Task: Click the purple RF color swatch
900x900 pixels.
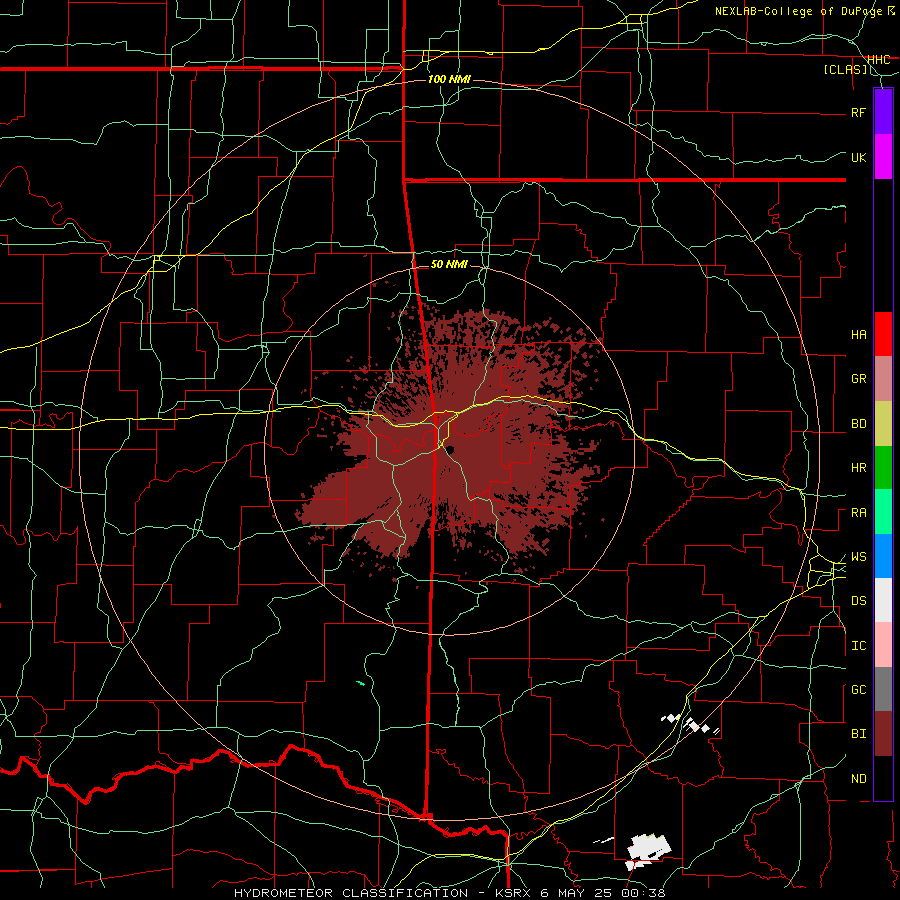Action: pyautogui.click(x=883, y=112)
